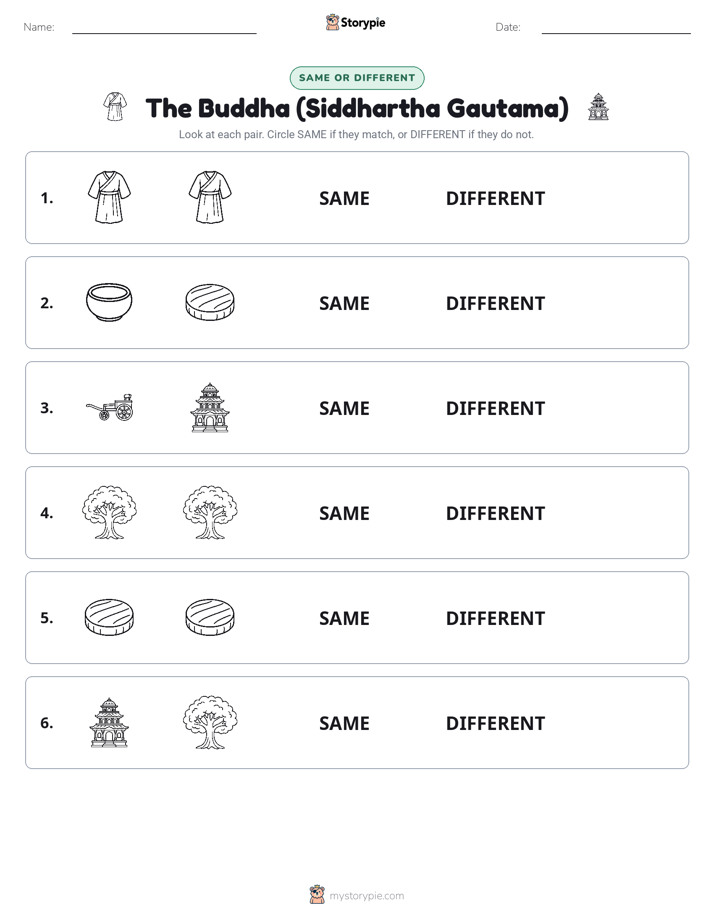Select SAME for question 5
Viewport: 714px width, 924px height.
click(344, 618)
